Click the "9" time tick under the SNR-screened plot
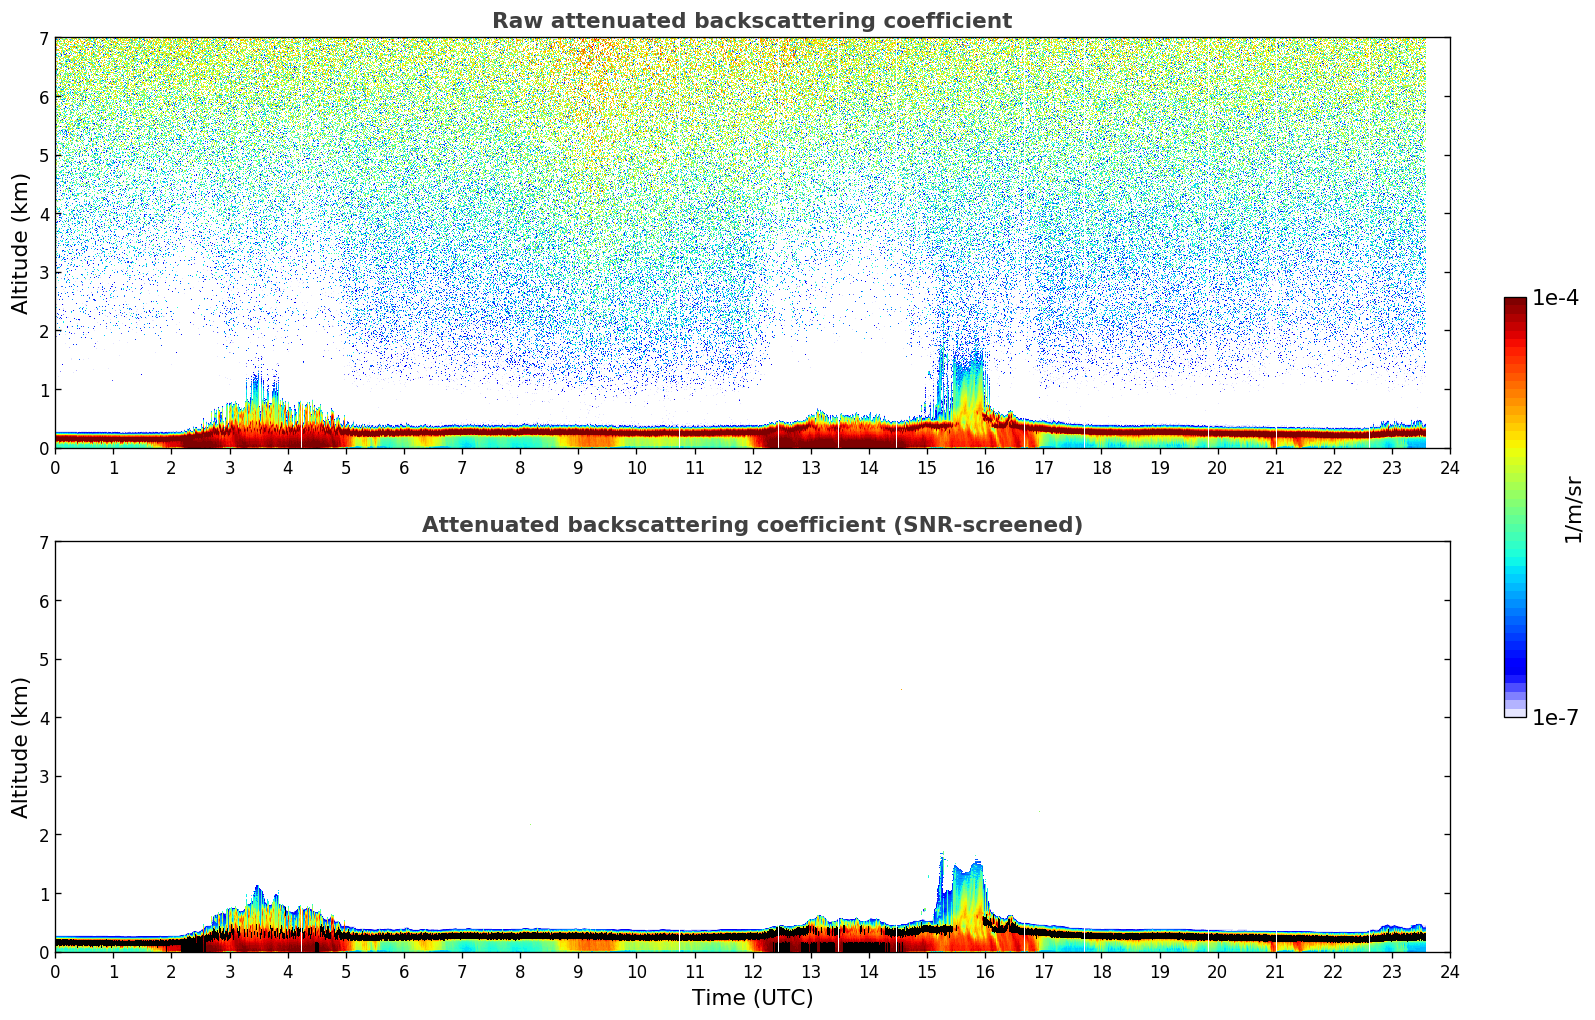The width and height of the screenshot is (1595, 1020). 578,971
